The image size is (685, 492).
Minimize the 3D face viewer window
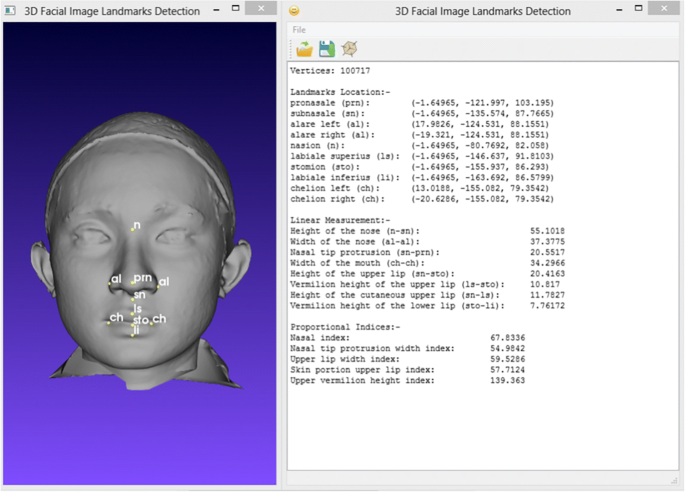[214, 9]
